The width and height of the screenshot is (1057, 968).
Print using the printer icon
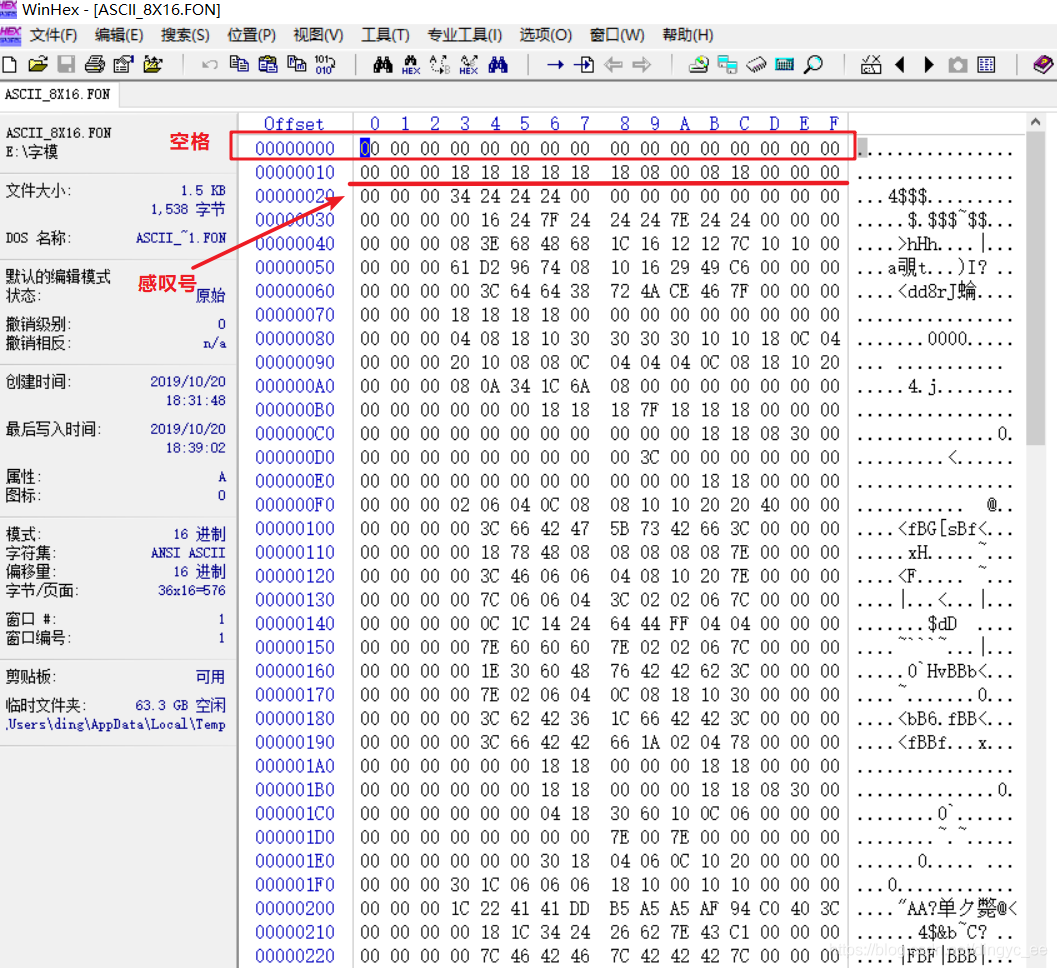click(x=95, y=65)
